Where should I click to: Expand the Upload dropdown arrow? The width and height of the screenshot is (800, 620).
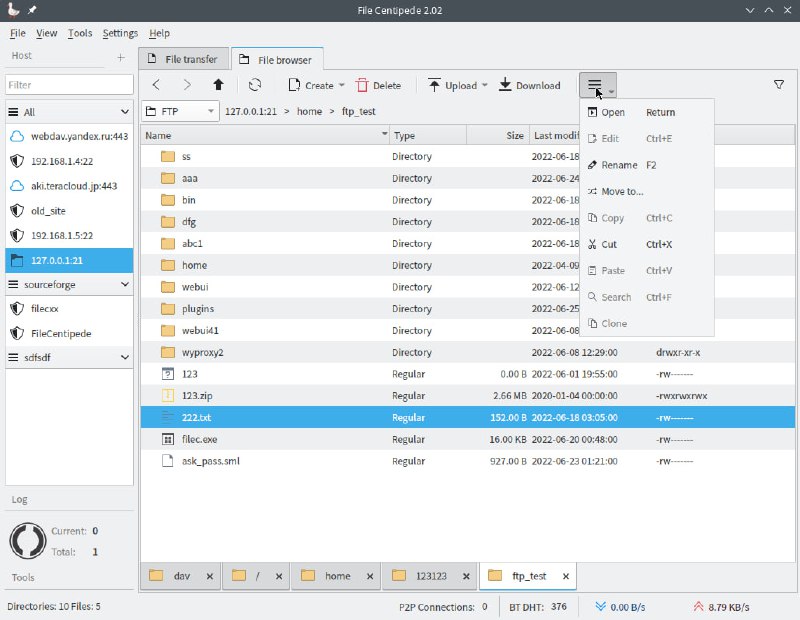(x=485, y=86)
